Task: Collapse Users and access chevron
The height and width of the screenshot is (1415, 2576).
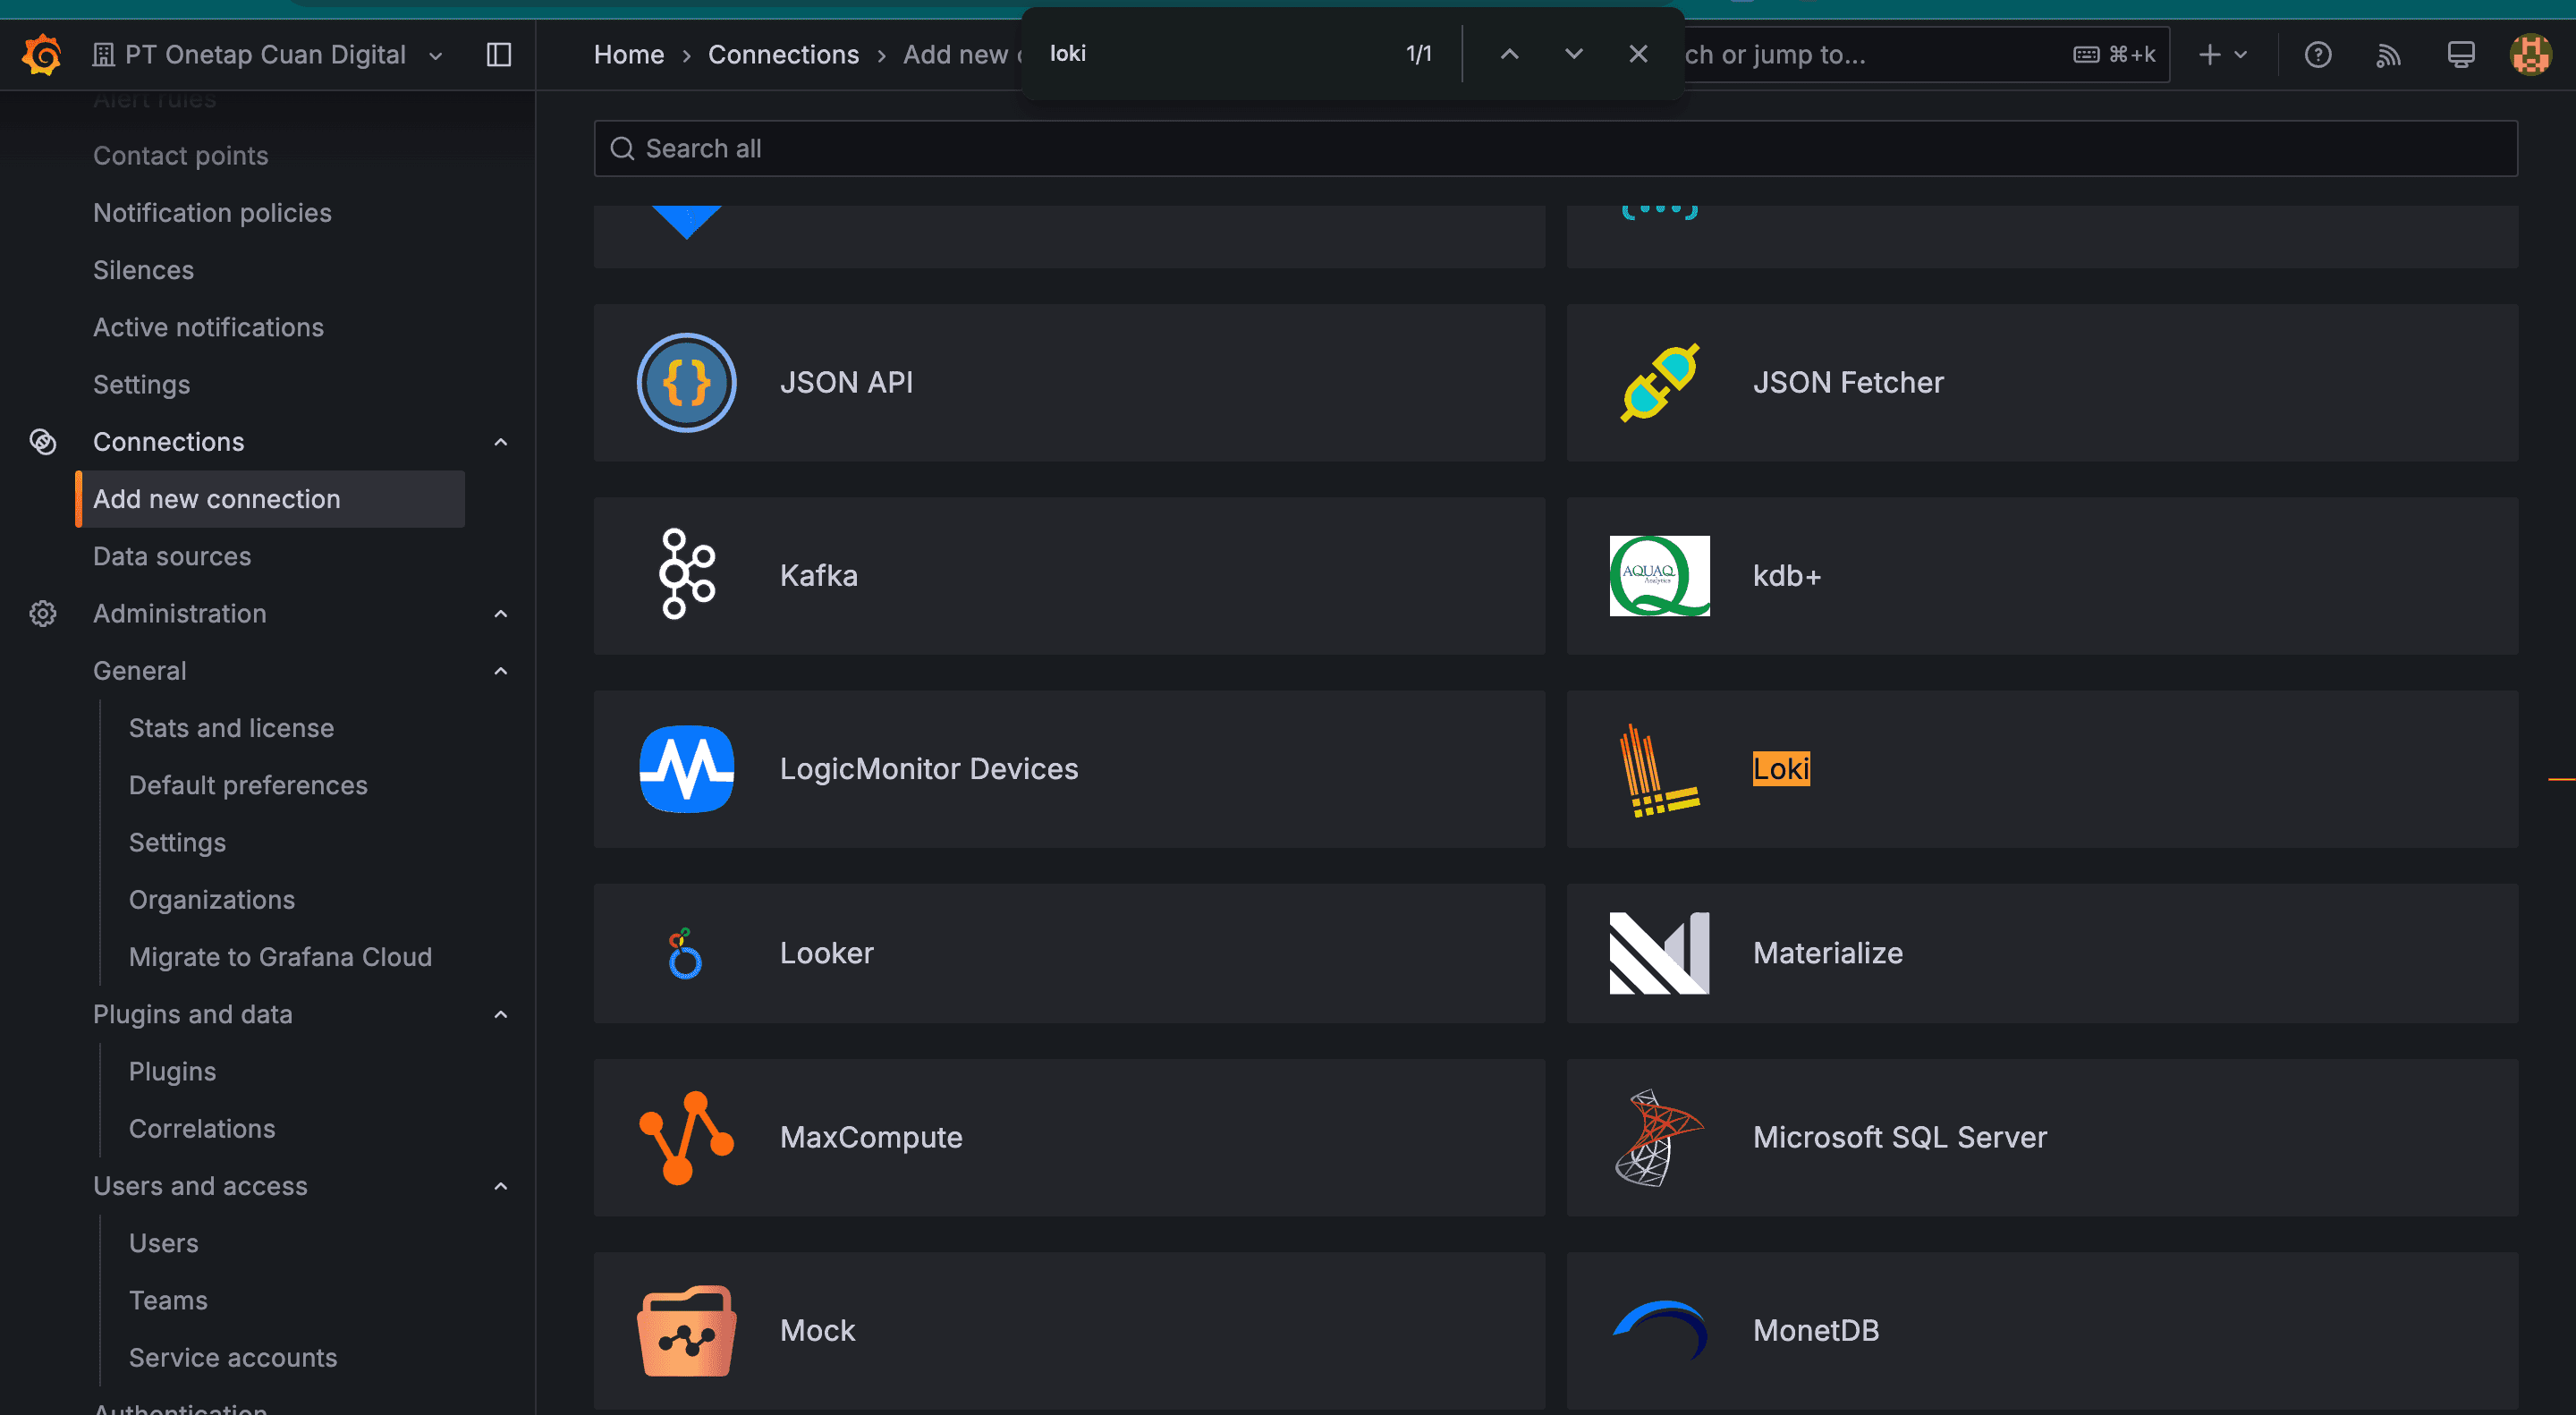Action: (x=501, y=1187)
